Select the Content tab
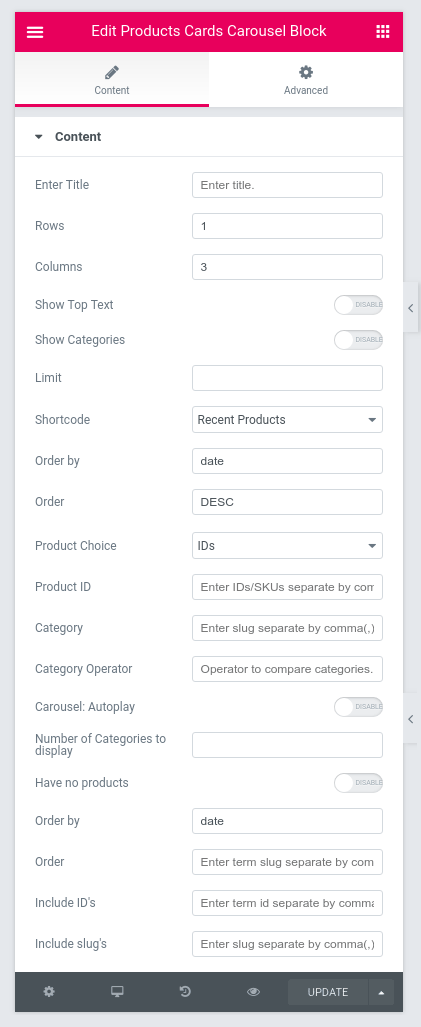Screen dimensions: 421x1027 coord(112,79)
